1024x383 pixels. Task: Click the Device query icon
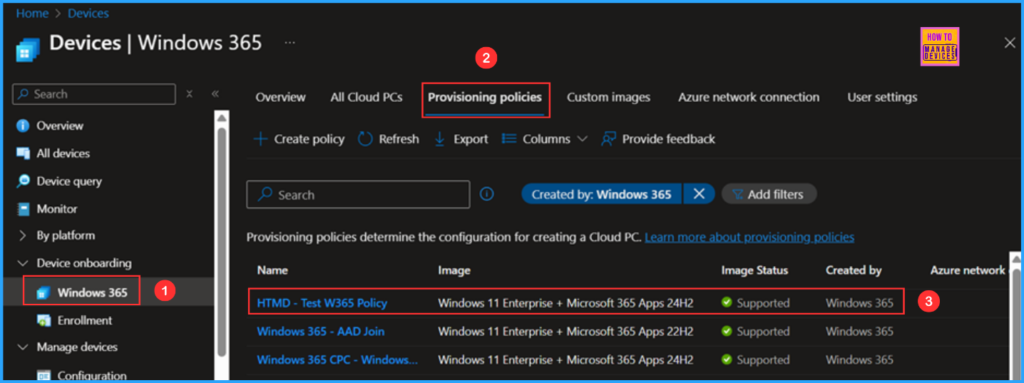(x=23, y=181)
